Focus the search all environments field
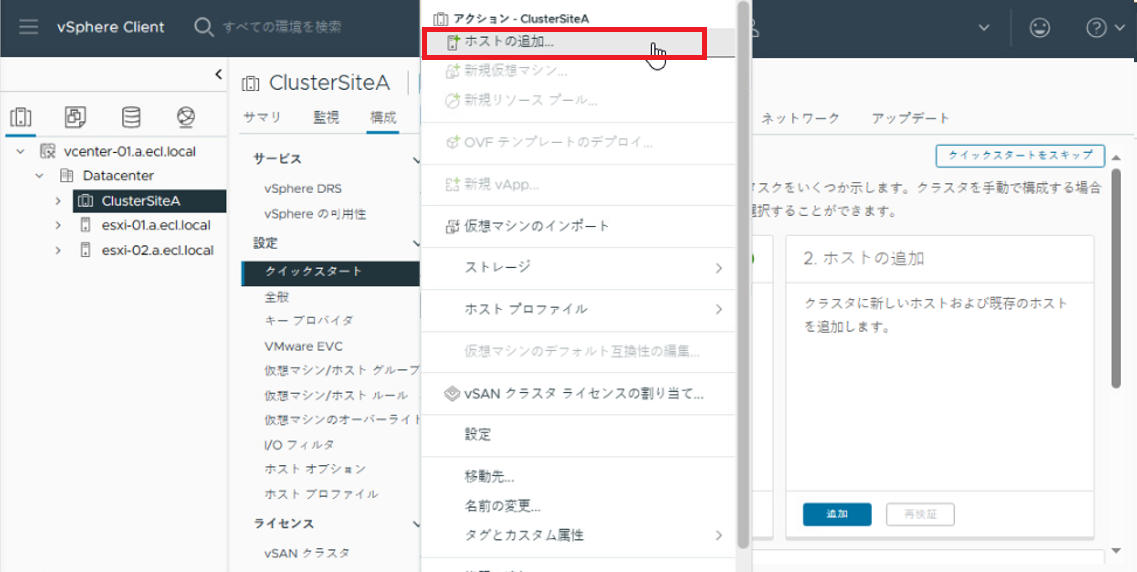This screenshot has width=1137, height=572. (x=282, y=28)
